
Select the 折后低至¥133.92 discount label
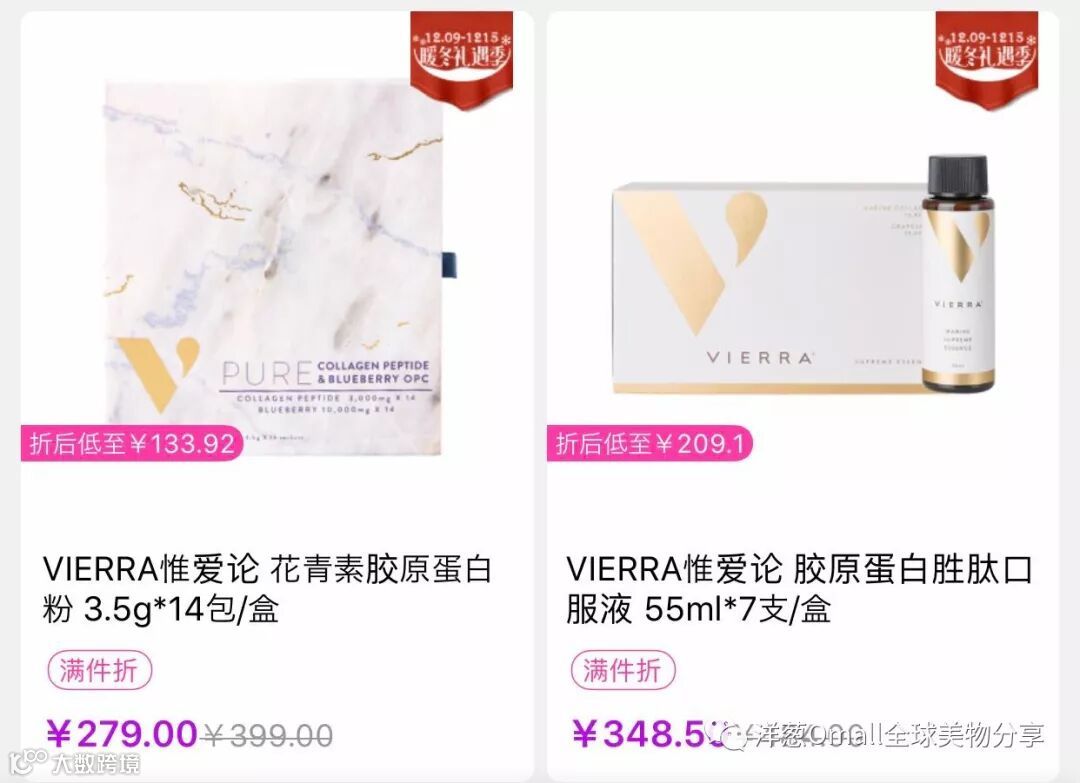[x=132, y=443]
